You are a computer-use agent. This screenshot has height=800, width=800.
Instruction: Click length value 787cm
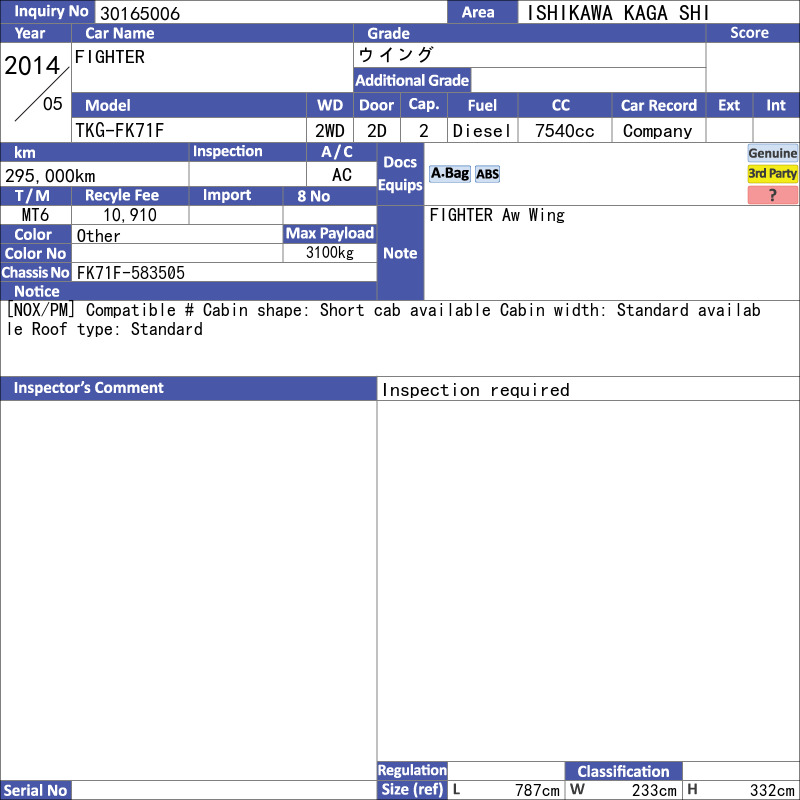pyautogui.click(x=537, y=790)
